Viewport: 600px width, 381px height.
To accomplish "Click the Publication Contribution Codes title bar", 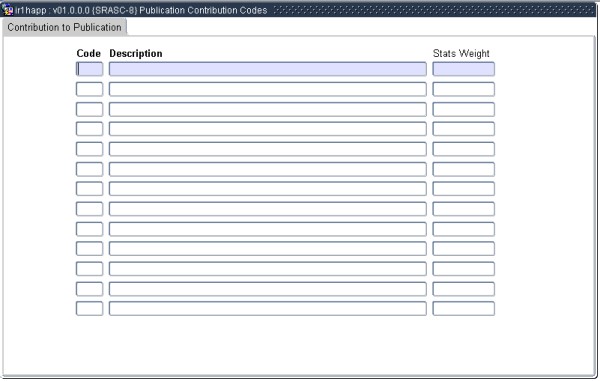I will click(x=298, y=10).
